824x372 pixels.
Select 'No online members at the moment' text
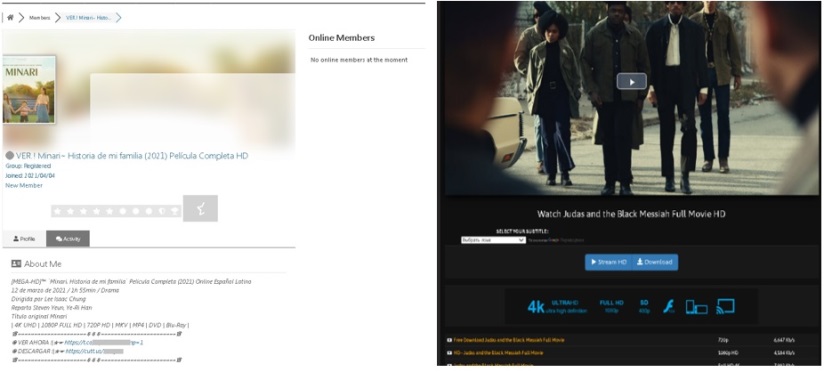point(359,60)
